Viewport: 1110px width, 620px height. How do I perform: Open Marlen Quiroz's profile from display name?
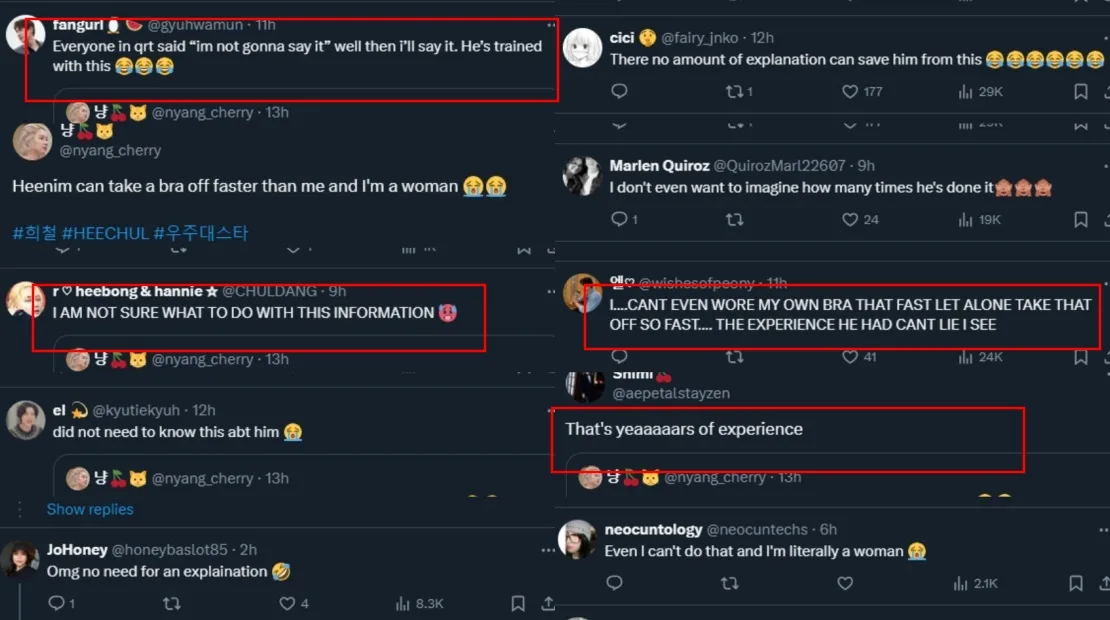[659, 165]
